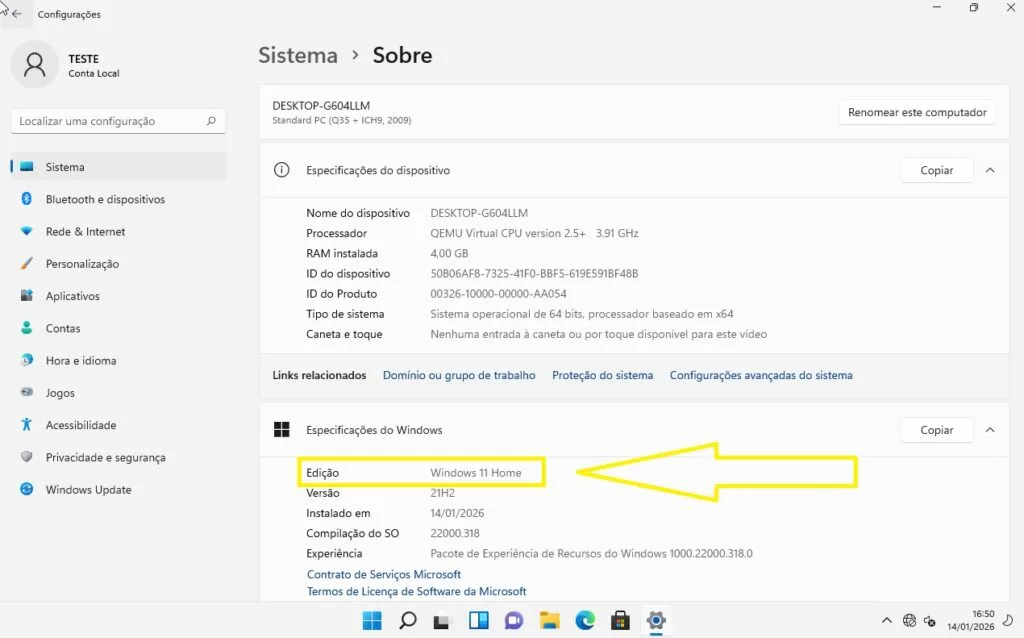1024x638 pixels.
Task: Click the TESTE local account avatar
Action: (x=33, y=65)
